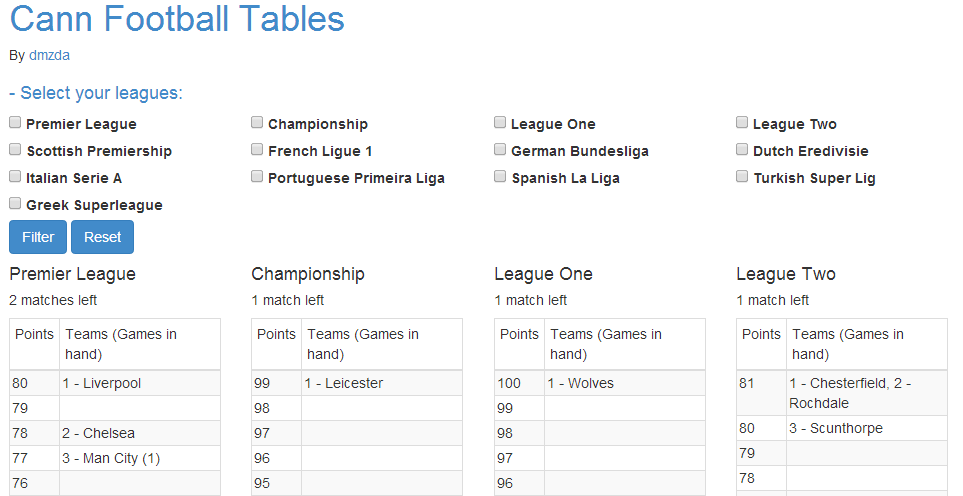This screenshot has width=963, height=496.
Task: Tick the Greek Superleague checkbox
Action: click(x=15, y=204)
